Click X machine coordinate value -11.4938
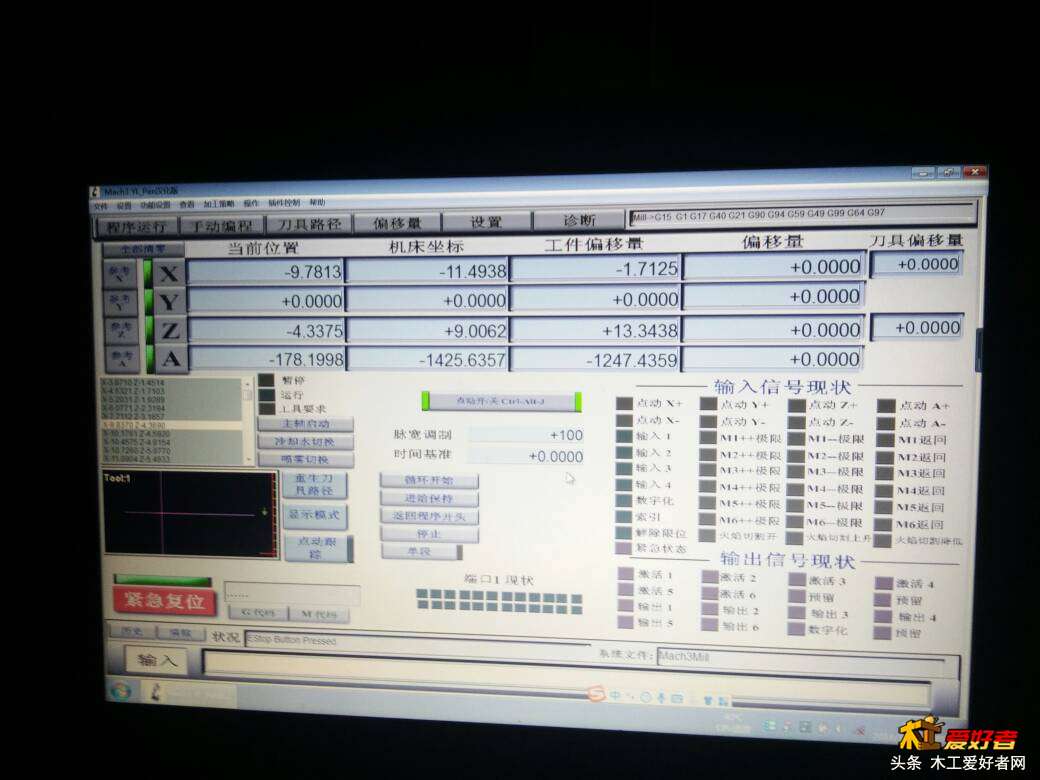1040x780 pixels. [426, 271]
